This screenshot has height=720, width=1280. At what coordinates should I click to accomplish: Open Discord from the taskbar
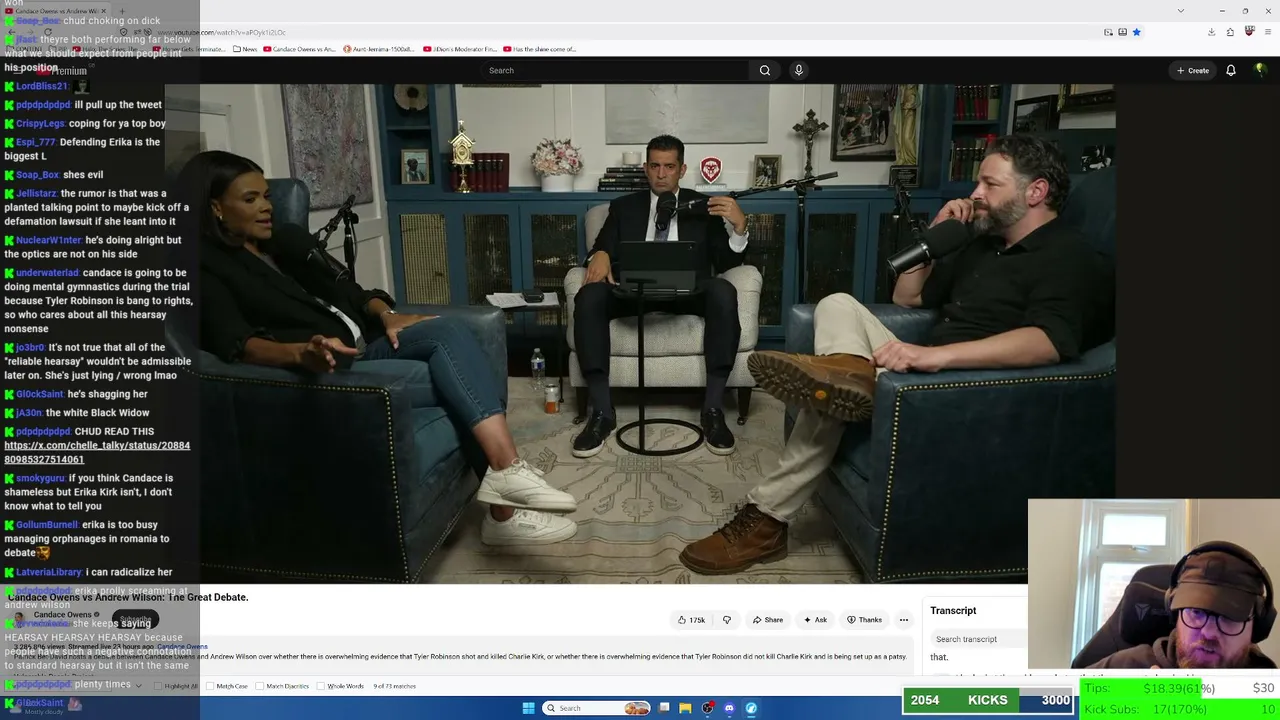[x=729, y=708]
